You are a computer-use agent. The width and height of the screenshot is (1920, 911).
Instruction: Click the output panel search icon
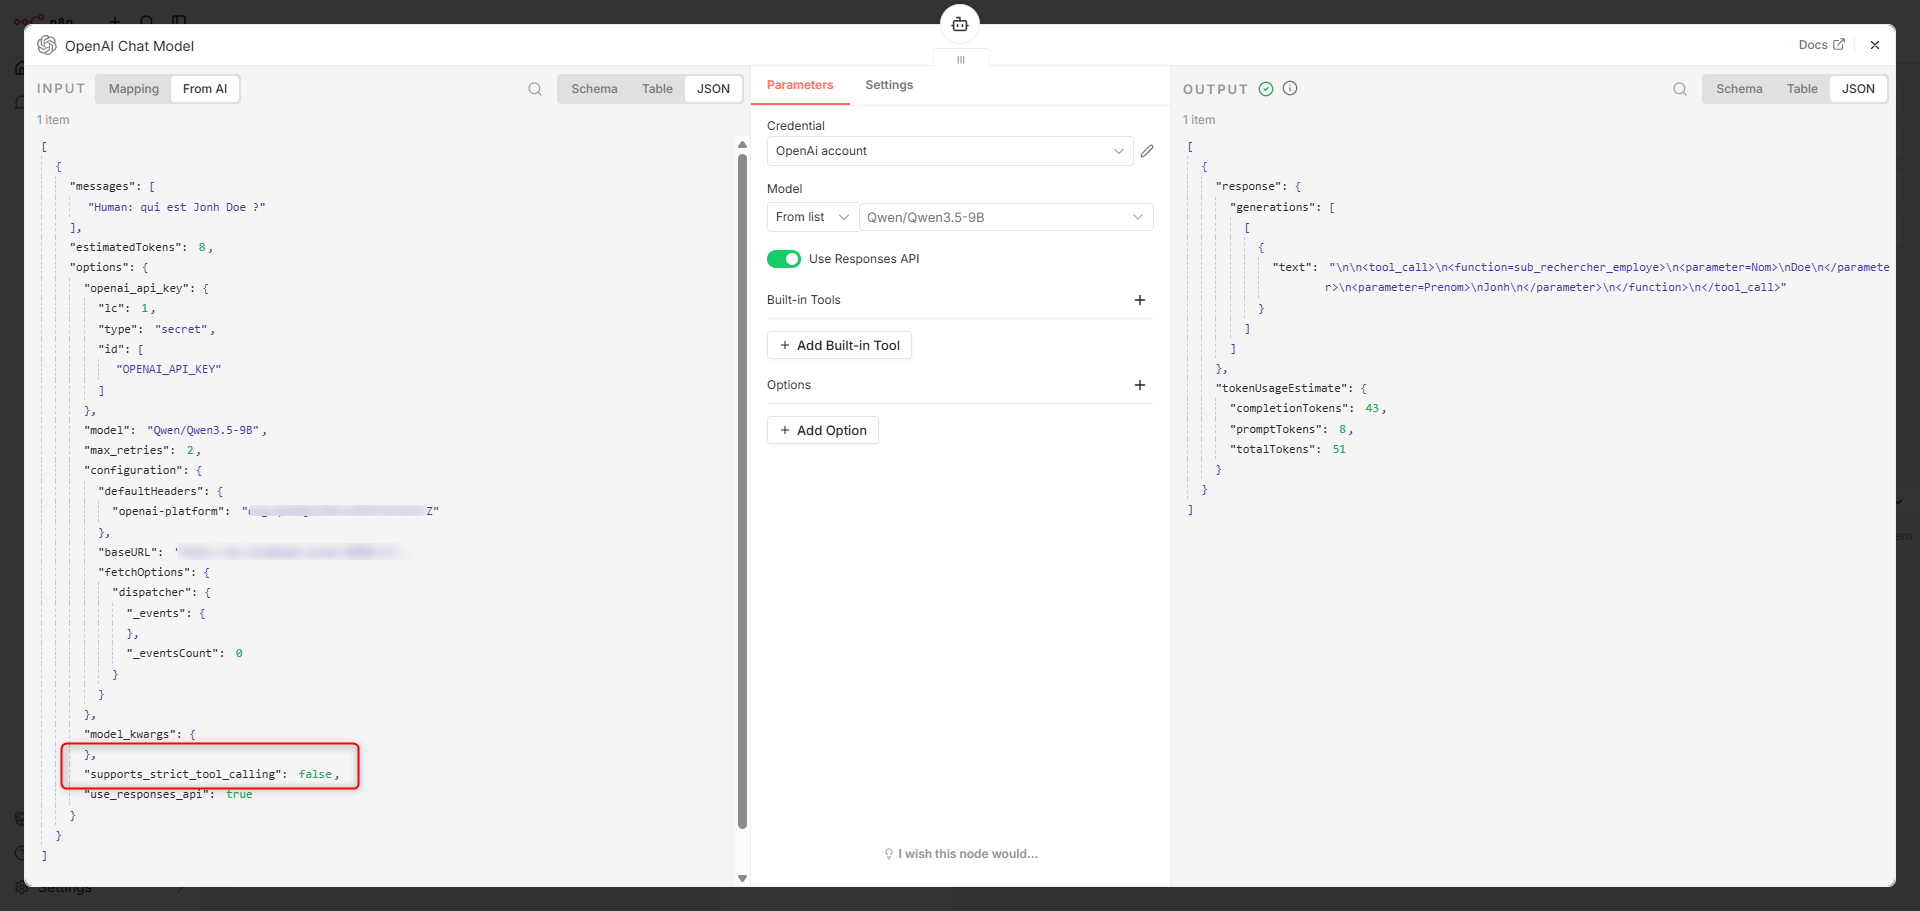[x=1680, y=89]
